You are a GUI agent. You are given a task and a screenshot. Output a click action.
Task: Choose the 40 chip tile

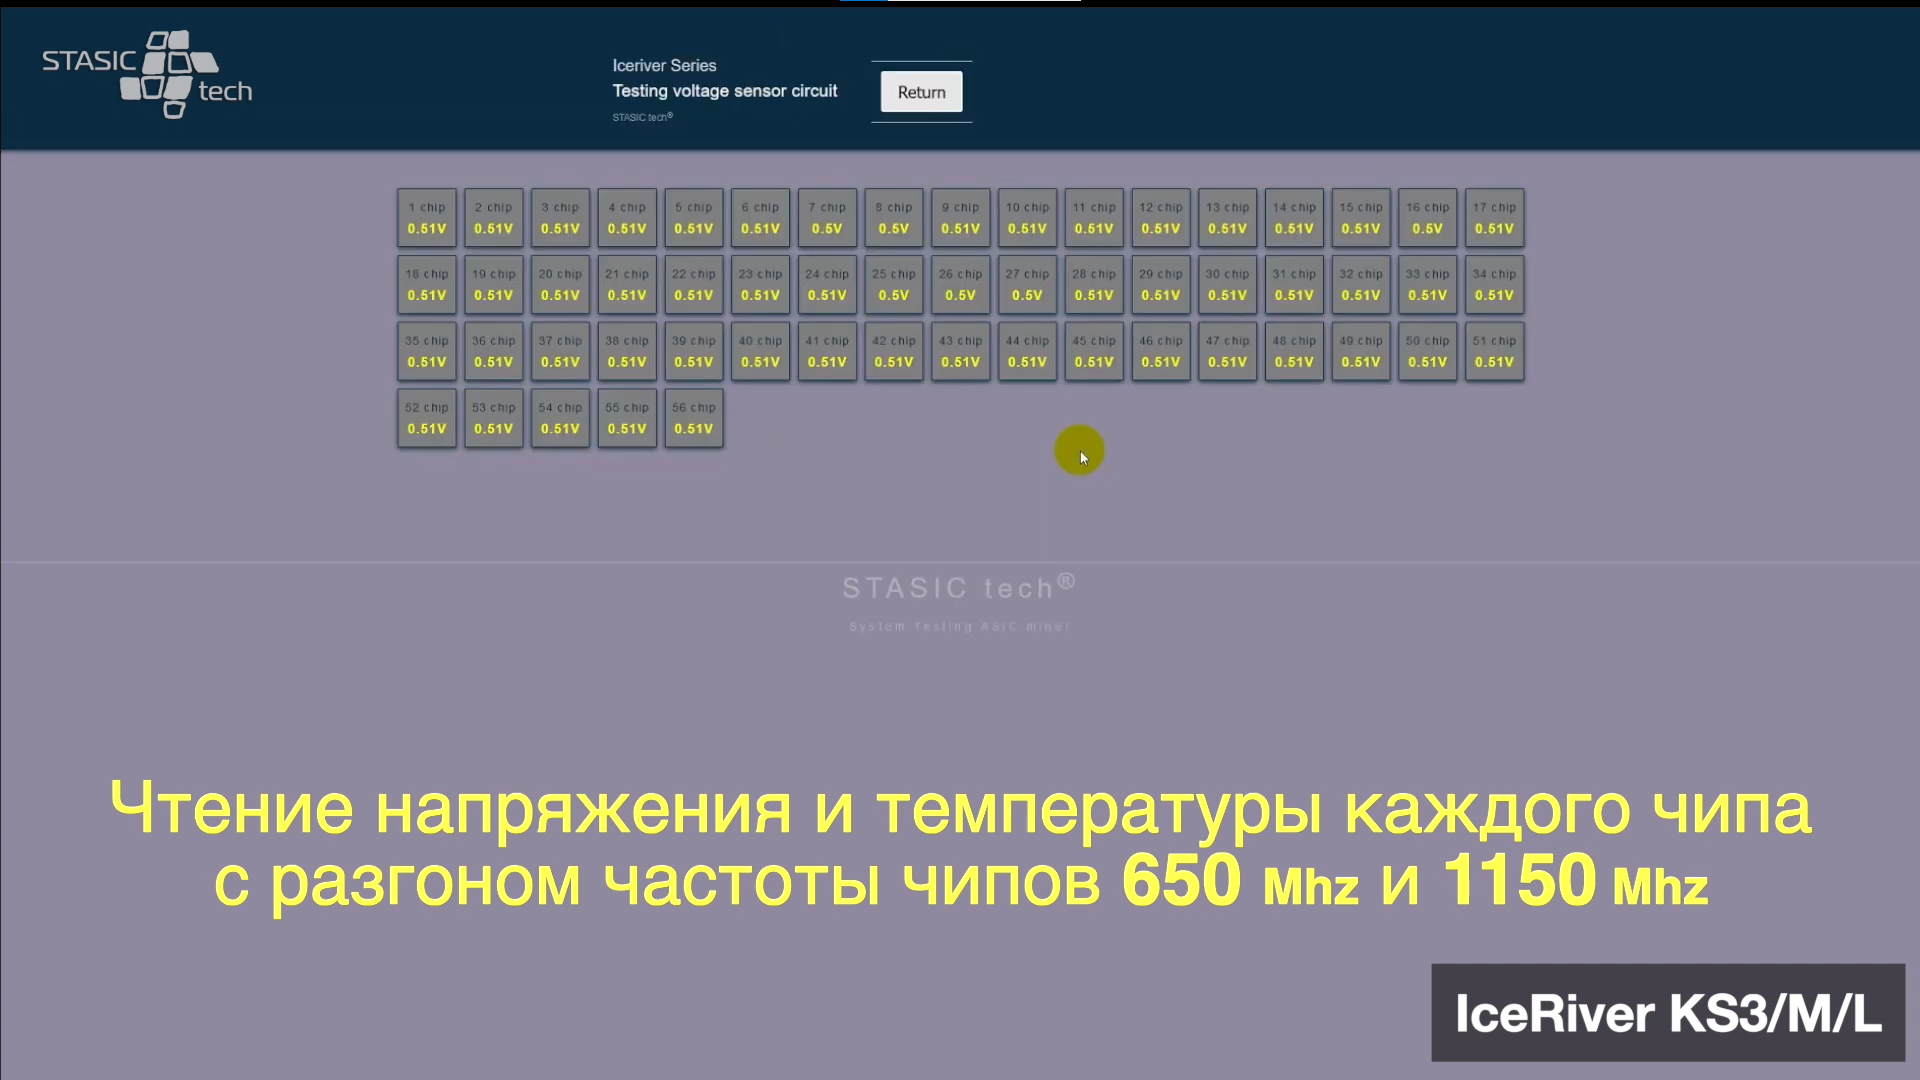coord(761,351)
